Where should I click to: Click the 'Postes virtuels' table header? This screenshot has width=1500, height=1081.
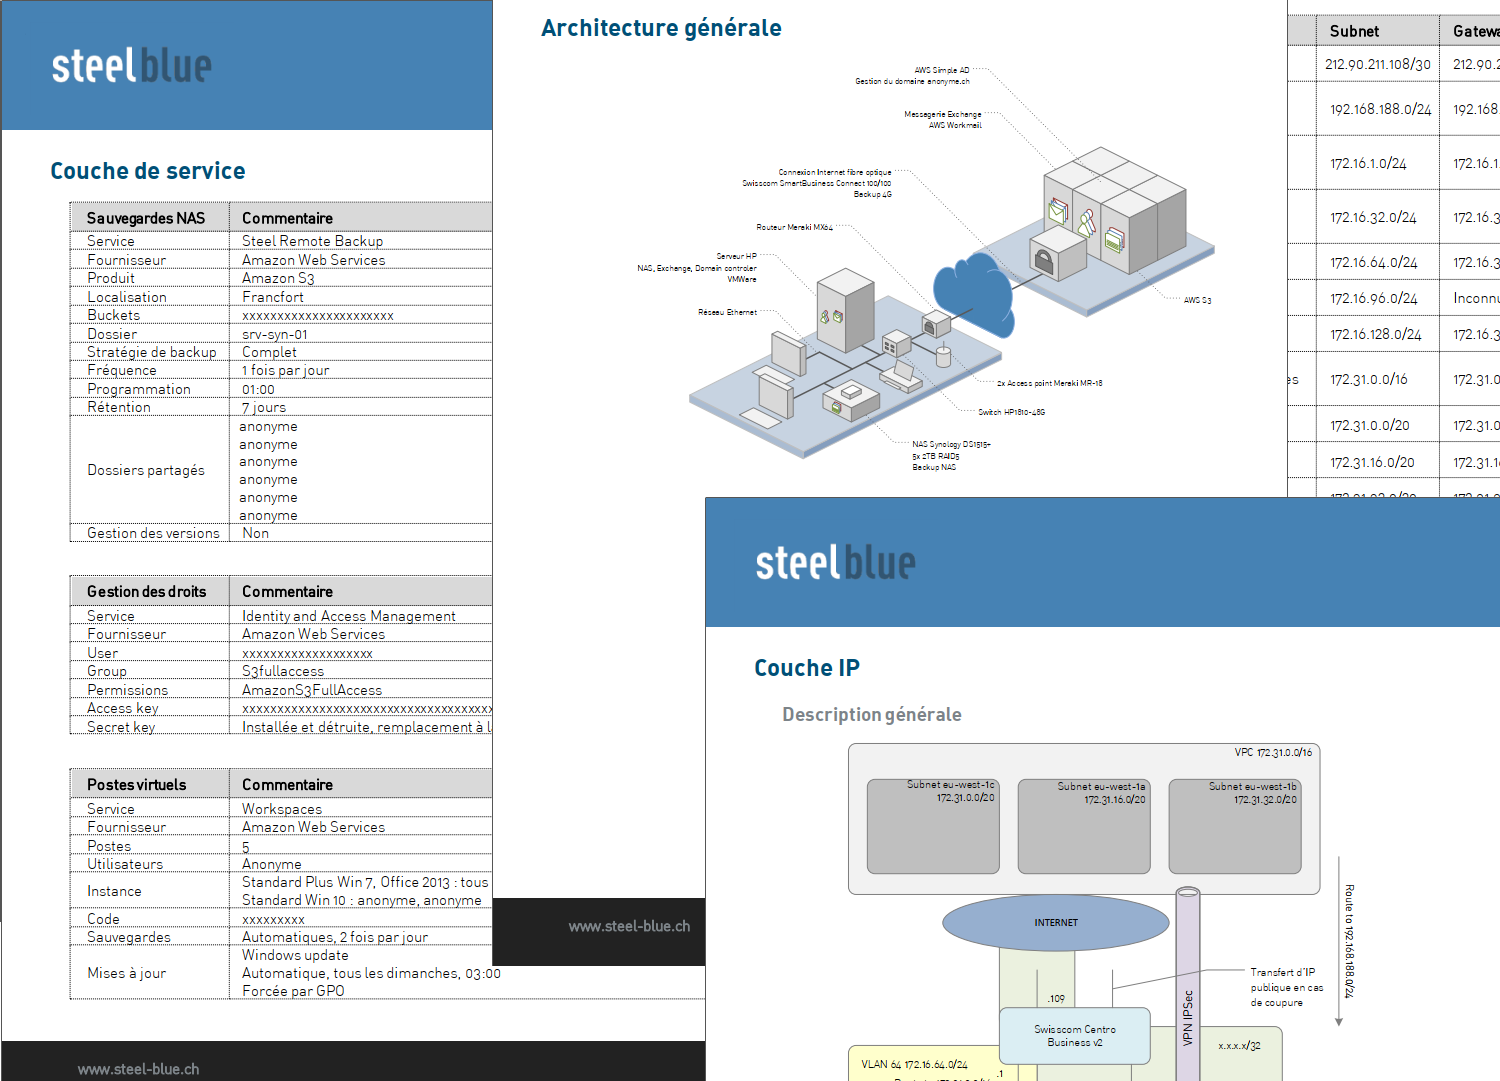[x=136, y=785]
